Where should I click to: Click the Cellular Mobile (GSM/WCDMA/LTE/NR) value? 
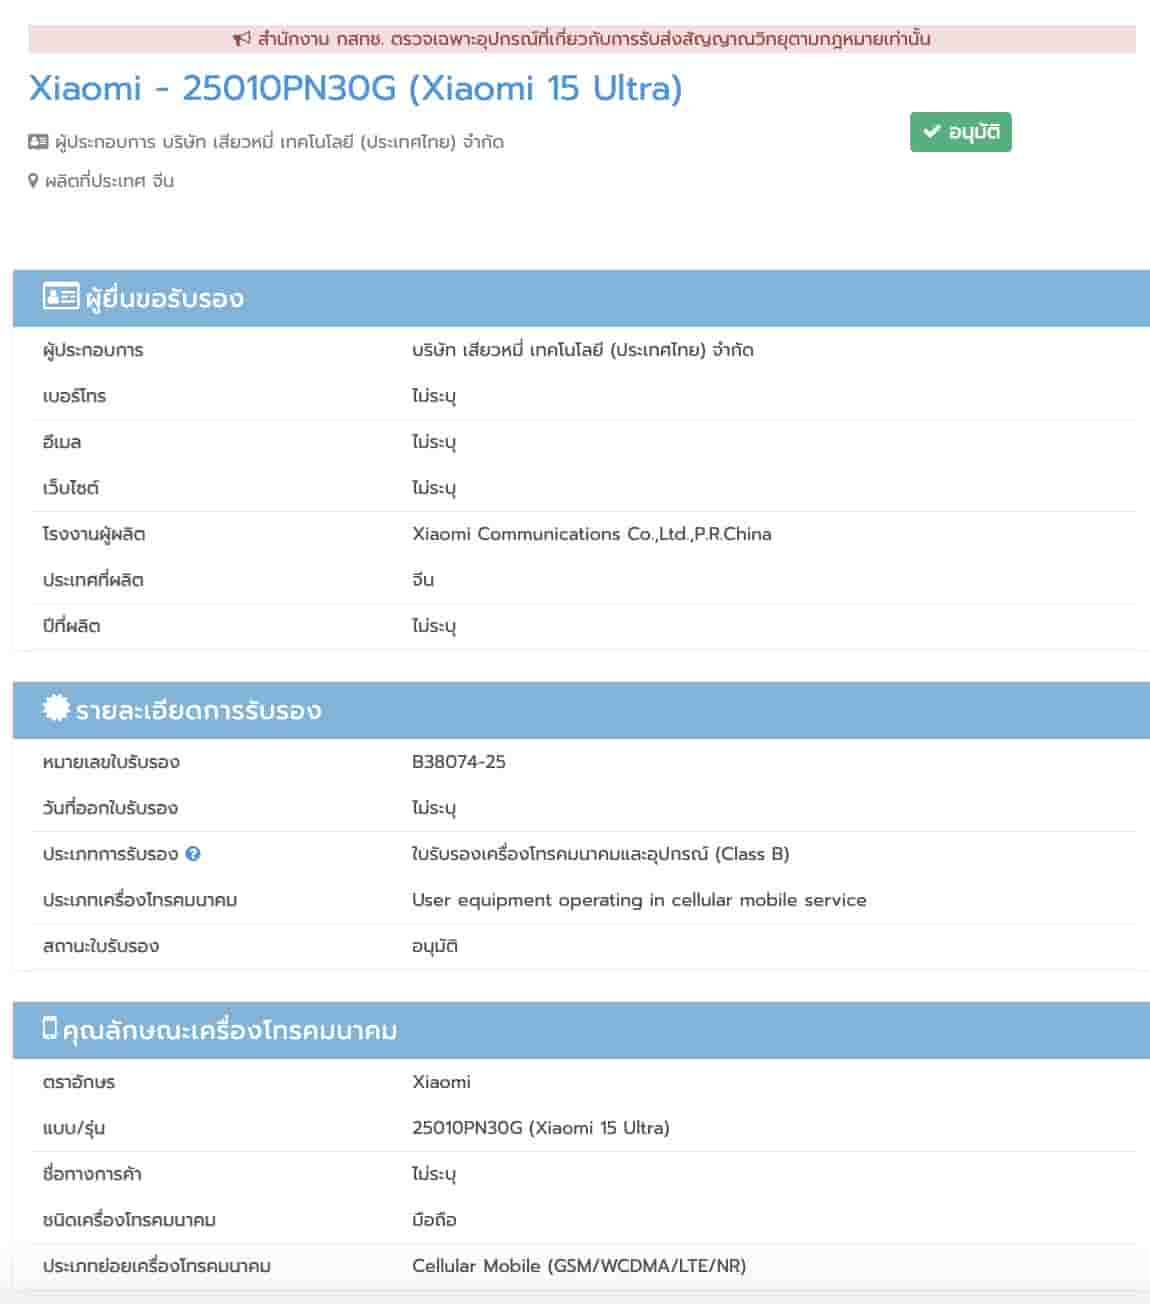[x=579, y=1266]
